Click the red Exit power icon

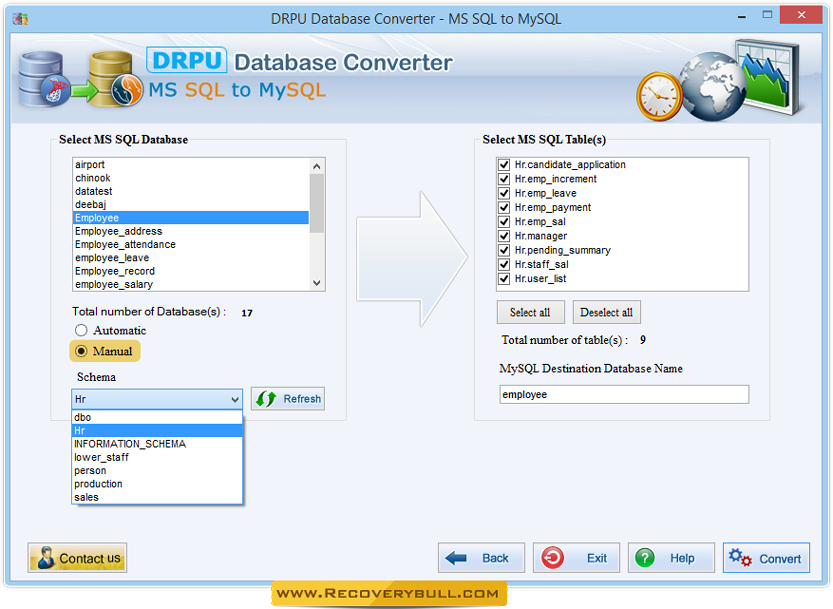552,558
